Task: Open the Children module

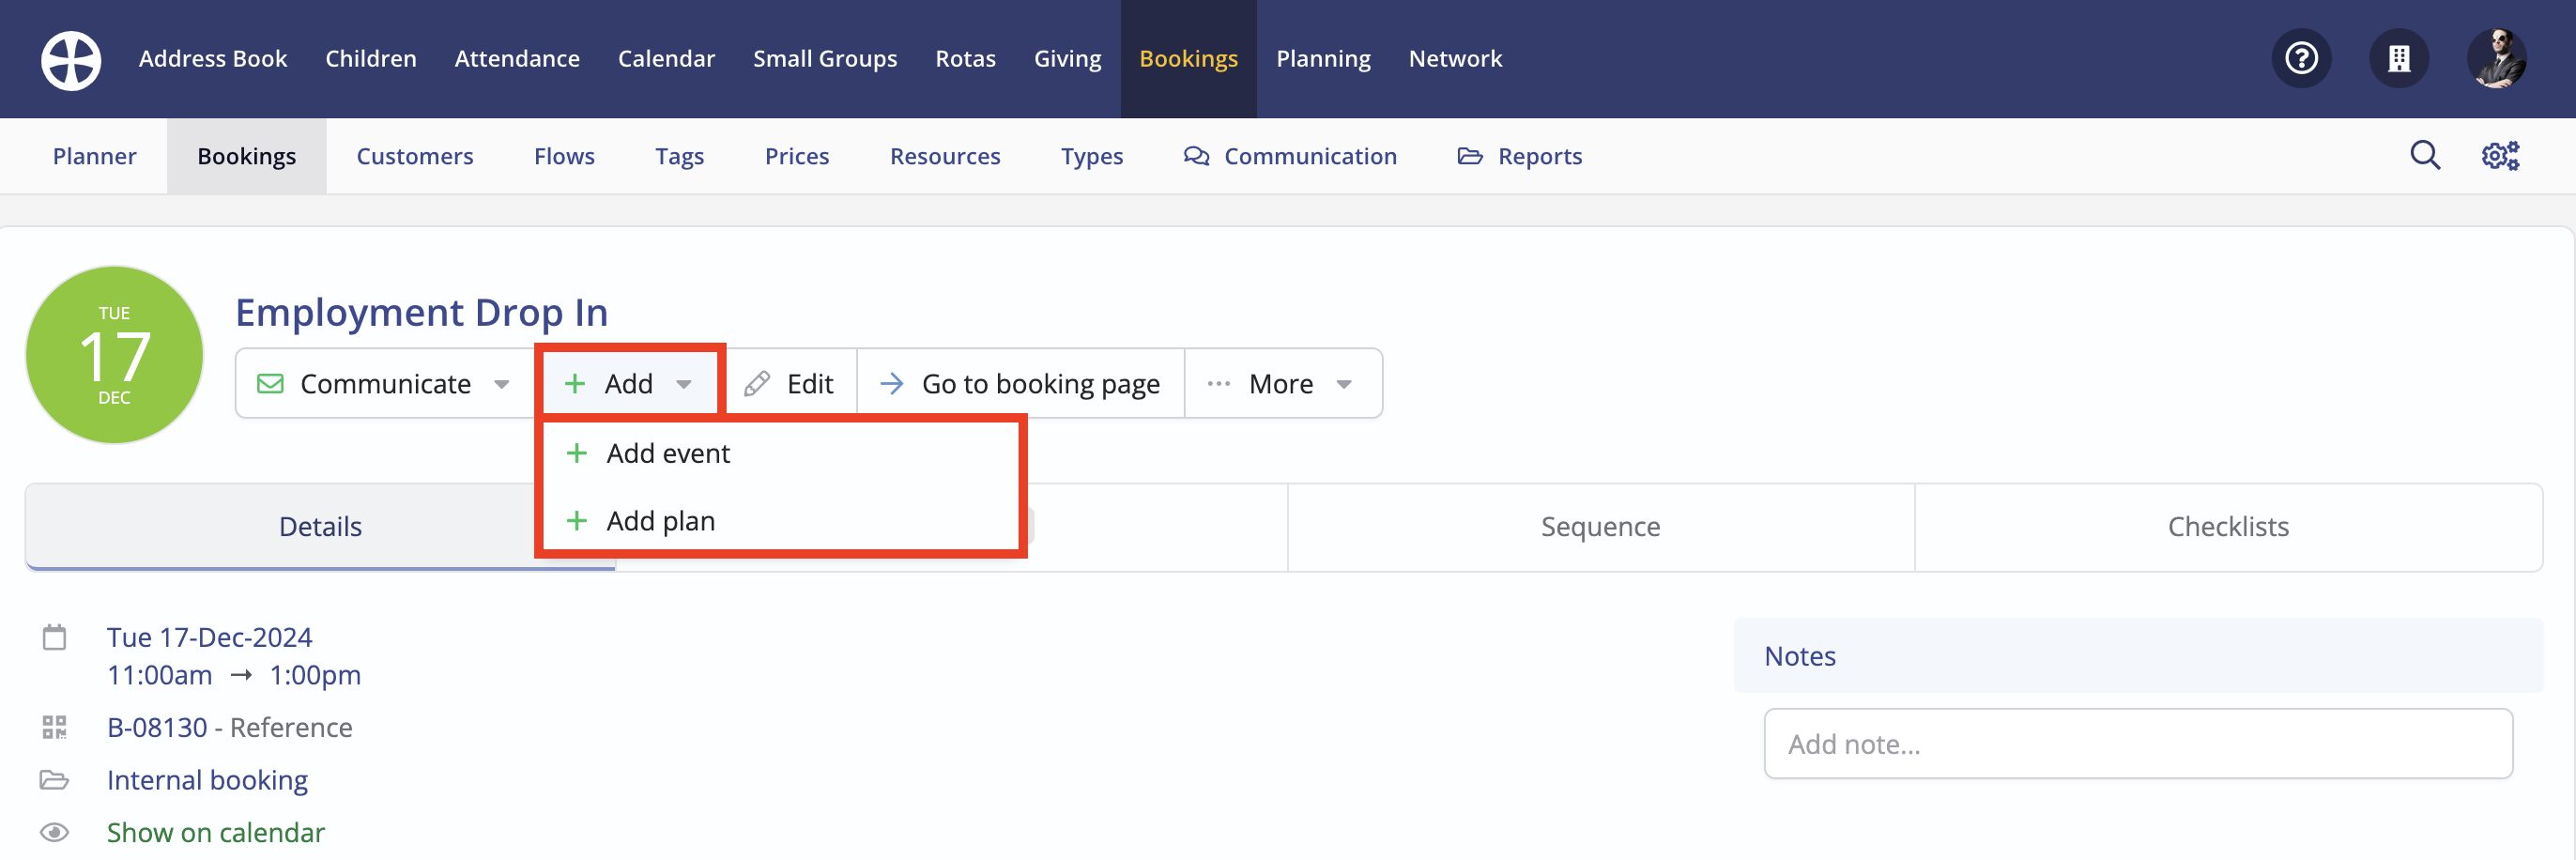Action: point(371,59)
